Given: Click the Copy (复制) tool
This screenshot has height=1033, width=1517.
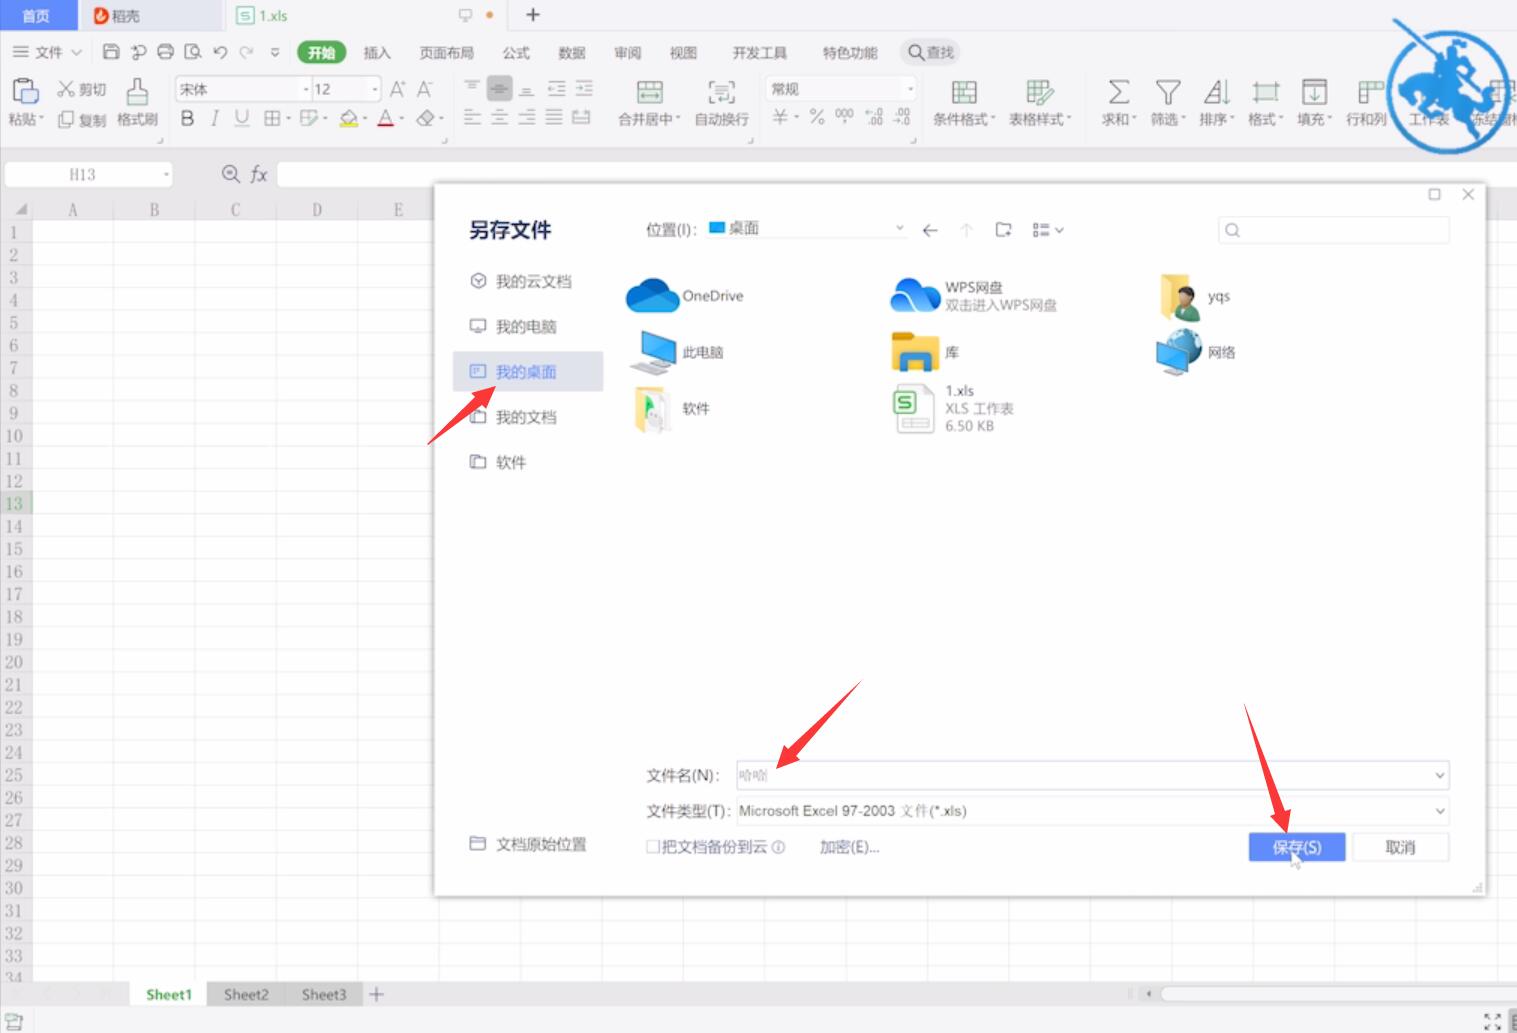Looking at the screenshot, I should [x=82, y=119].
